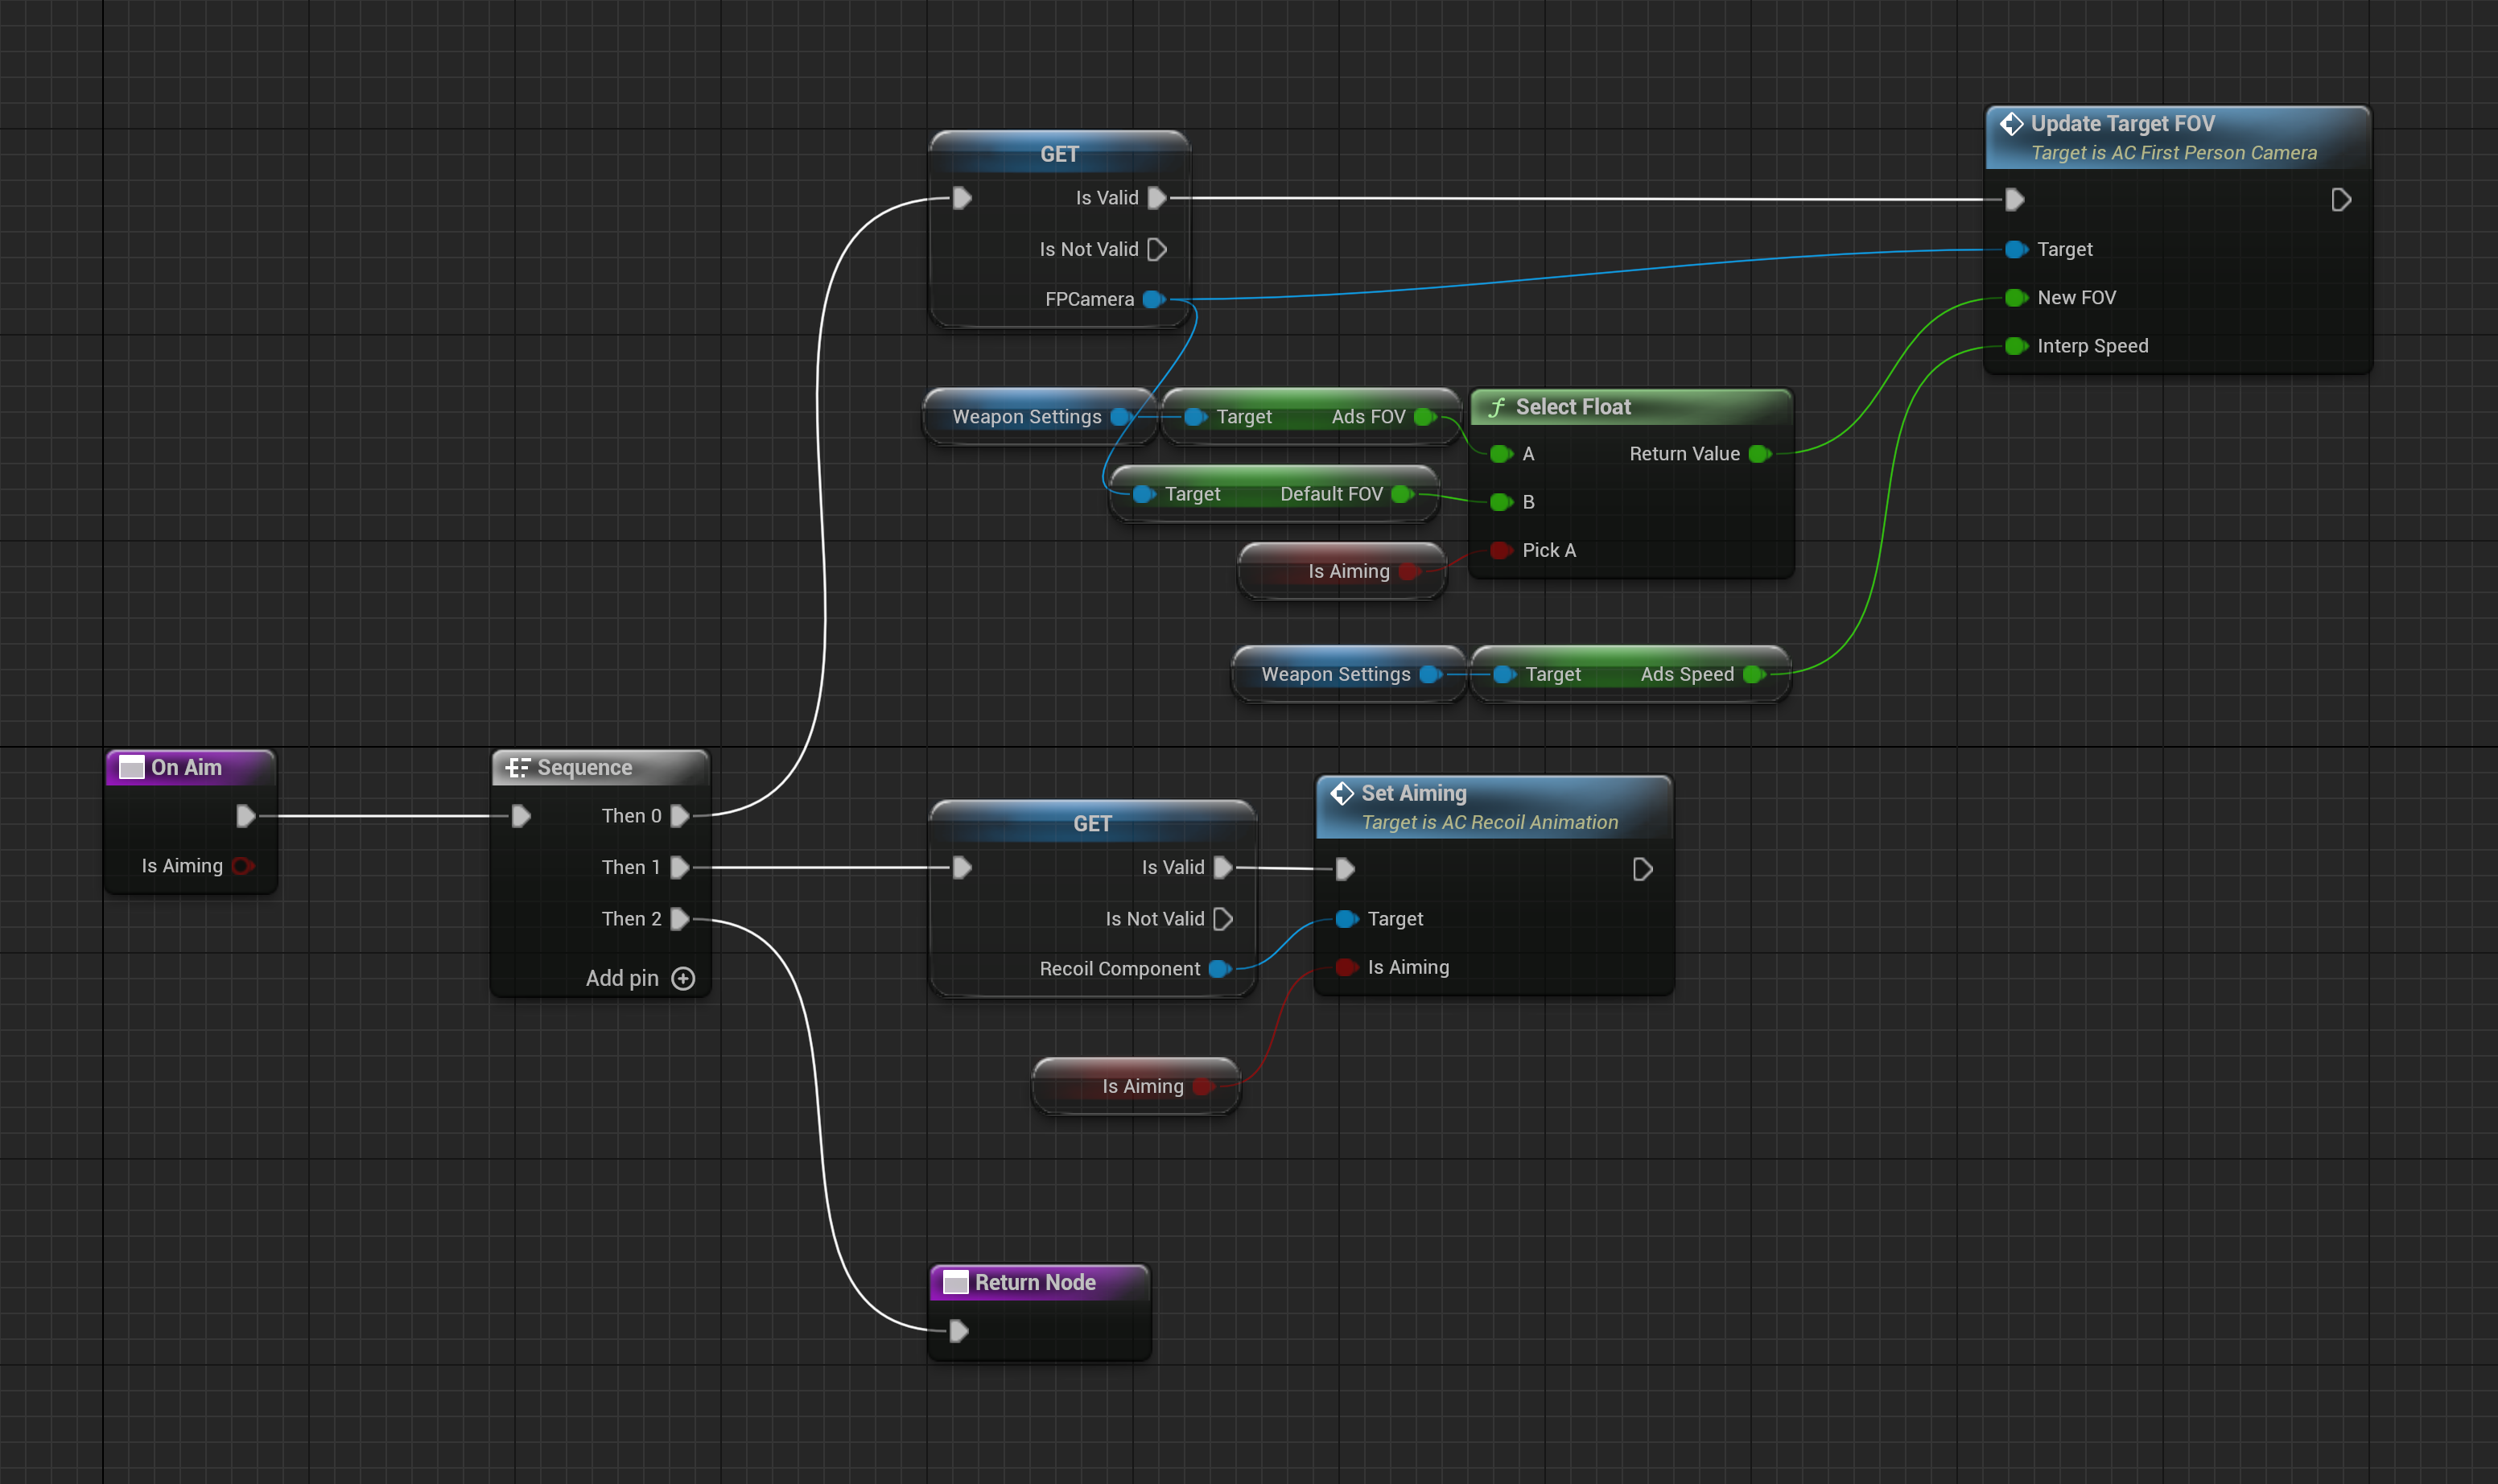Click the New FOV input pin

pos(2016,297)
